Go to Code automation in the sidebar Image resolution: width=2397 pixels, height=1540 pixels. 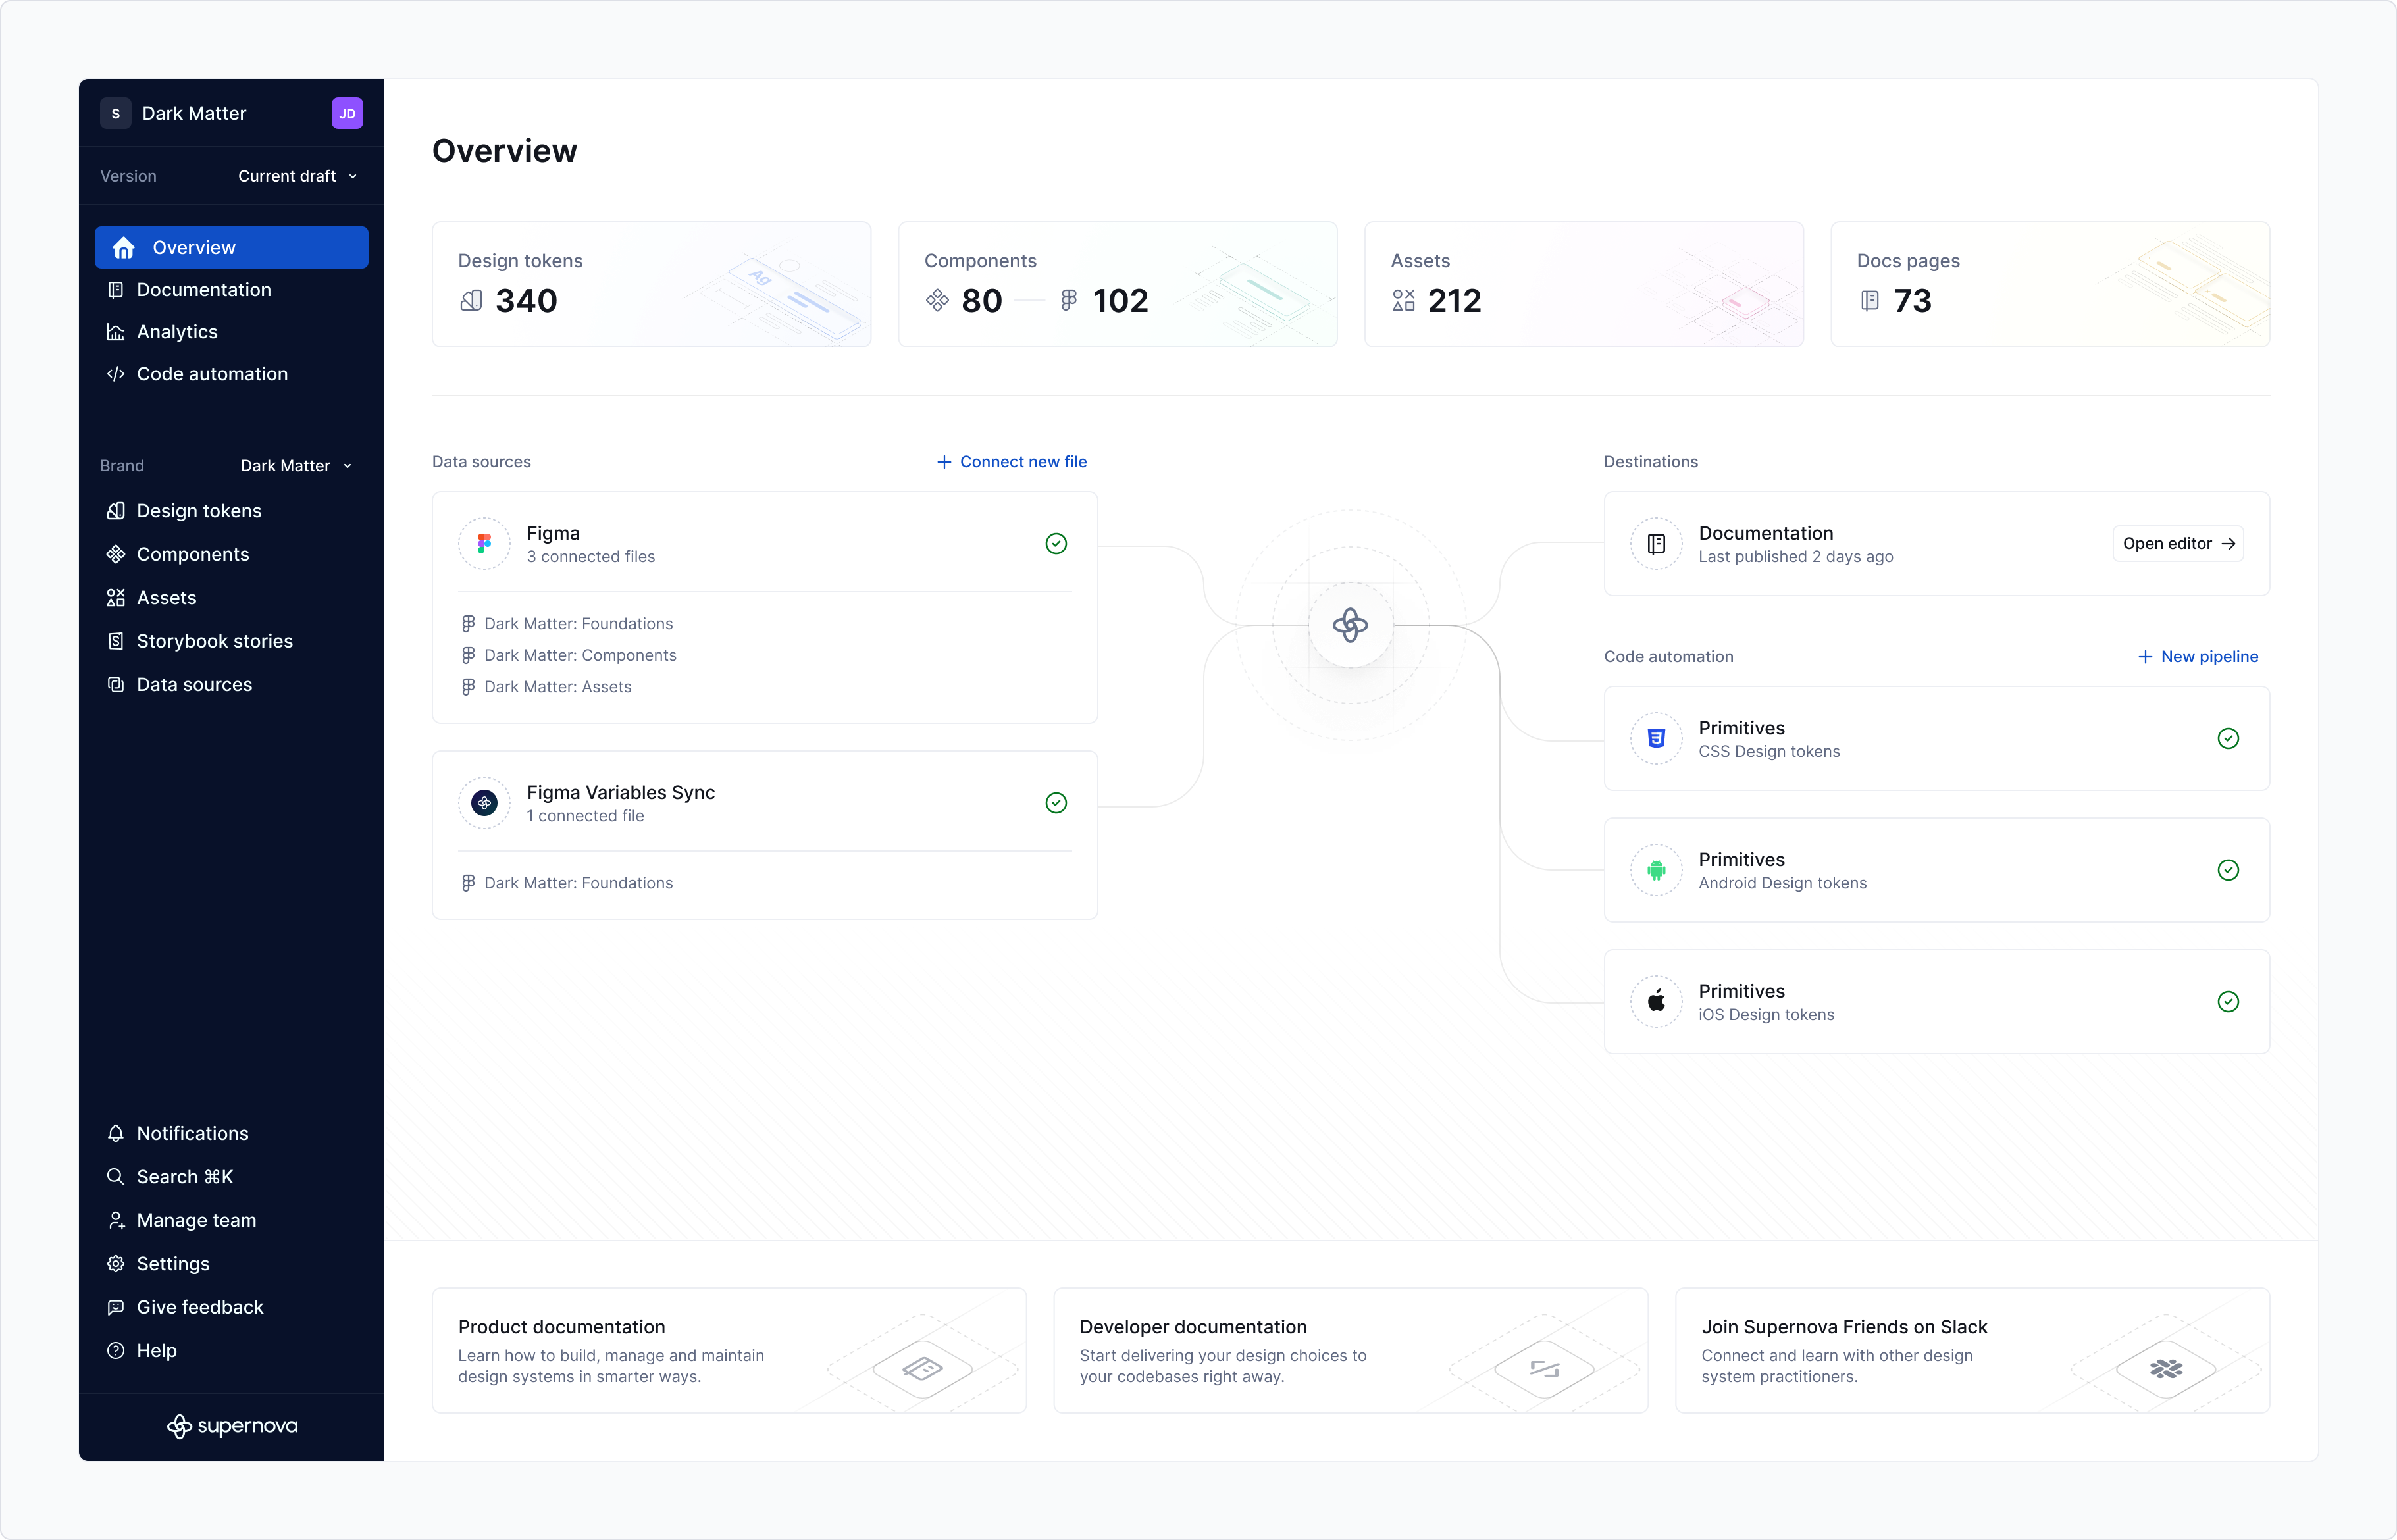point(211,373)
